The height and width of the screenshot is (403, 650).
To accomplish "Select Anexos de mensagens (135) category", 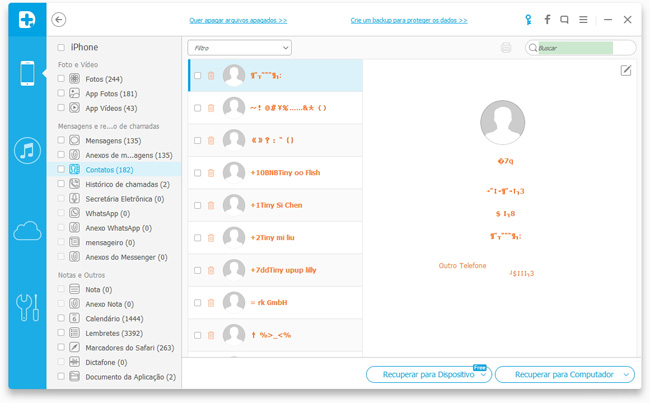I will [114, 155].
